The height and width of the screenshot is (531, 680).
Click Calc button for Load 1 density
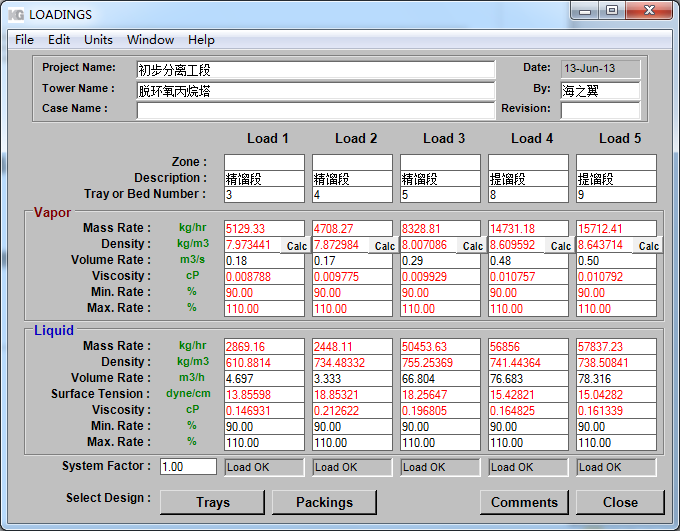(x=297, y=246)
